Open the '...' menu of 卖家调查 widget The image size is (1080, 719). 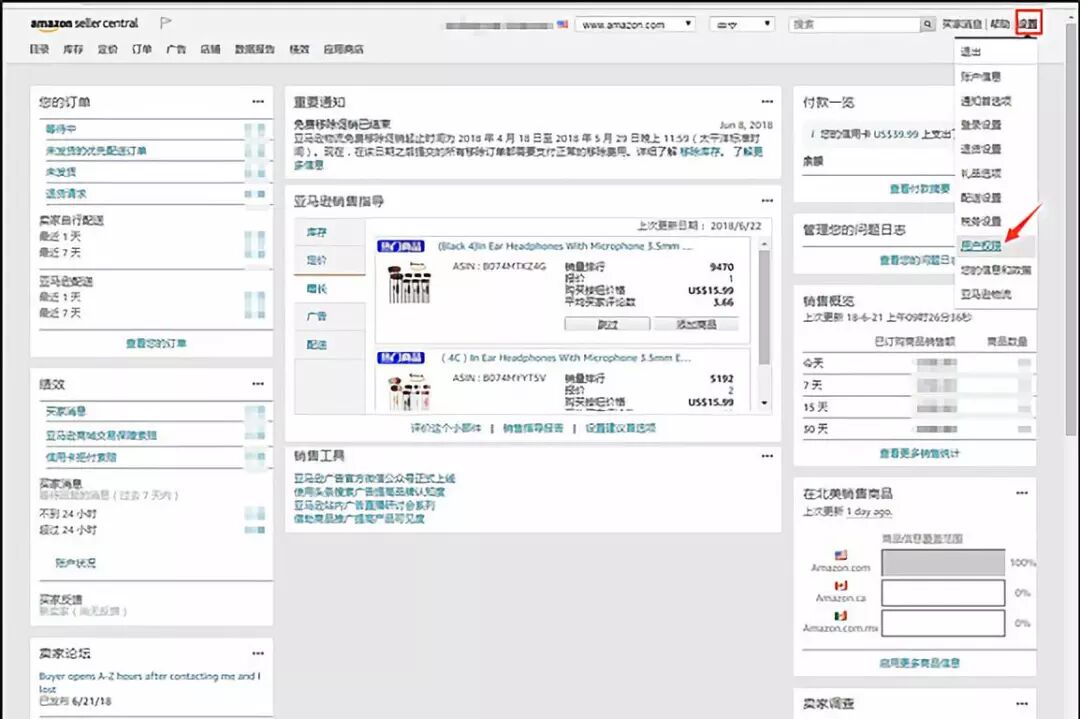(x=1021, y=704)
